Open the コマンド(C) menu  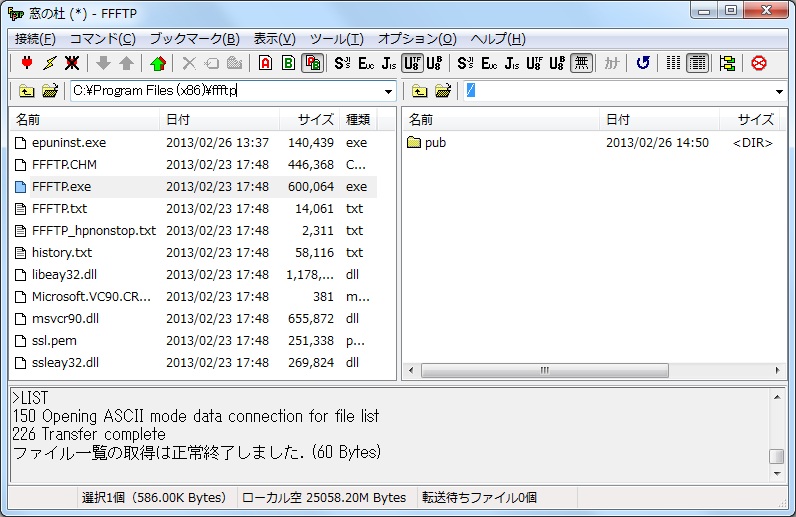click(x=103, y=39)
